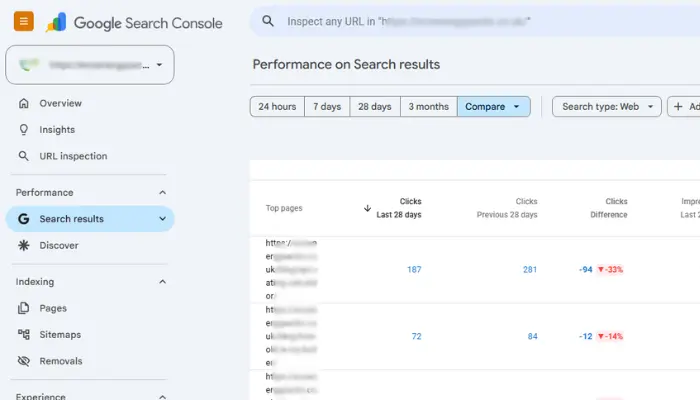Open Removals under Indexing
The width and height of the screenshot is (700, 400).
pyautogui.click(x=61, y=361)
